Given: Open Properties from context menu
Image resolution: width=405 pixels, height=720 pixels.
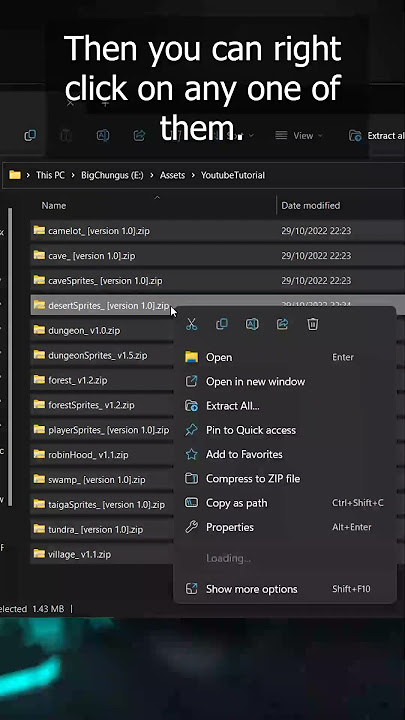Looking at the screenshot, I should pyautogui.click(x=285, y=528).
